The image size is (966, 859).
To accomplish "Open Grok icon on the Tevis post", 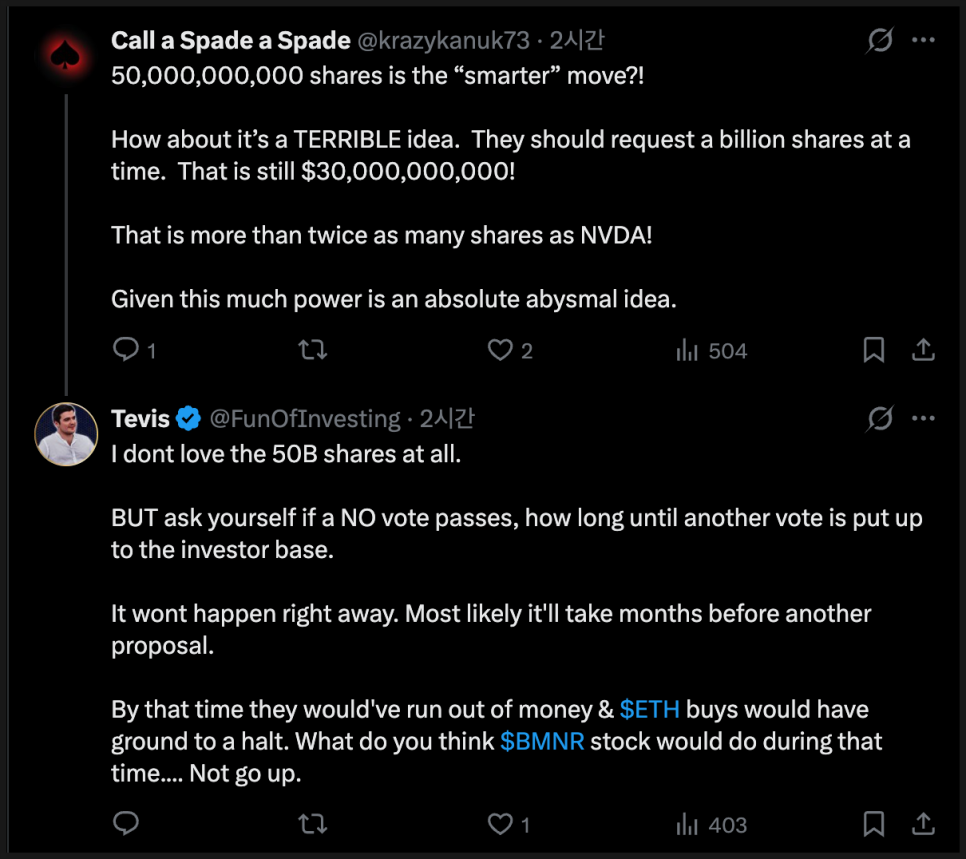I will (x=880, y=418).
